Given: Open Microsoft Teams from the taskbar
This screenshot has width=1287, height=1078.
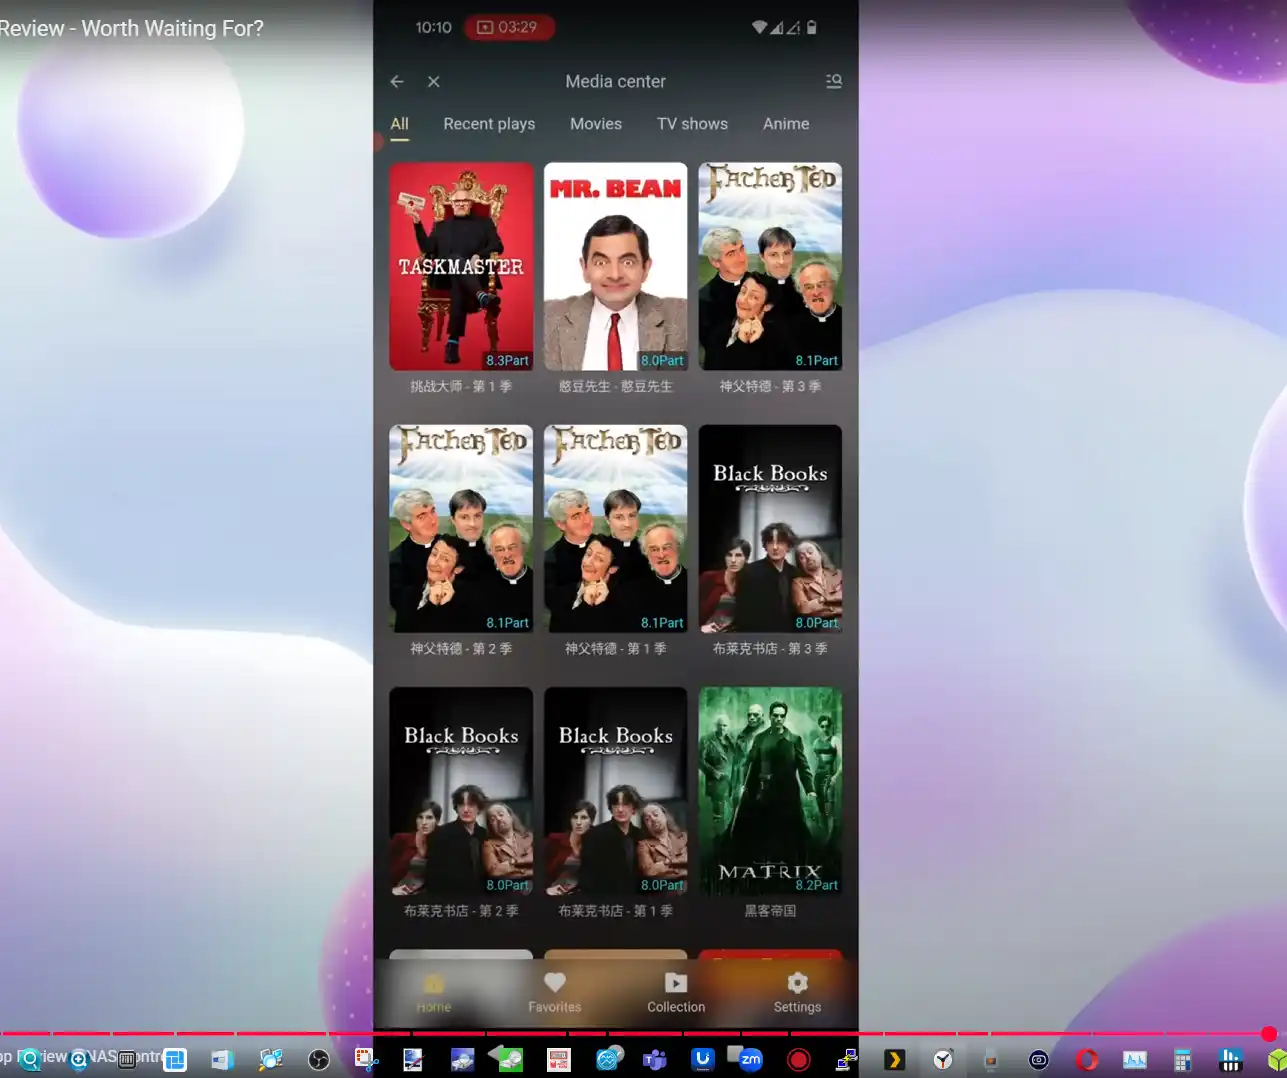Looking at the screenshot, I should (655, 1060).
